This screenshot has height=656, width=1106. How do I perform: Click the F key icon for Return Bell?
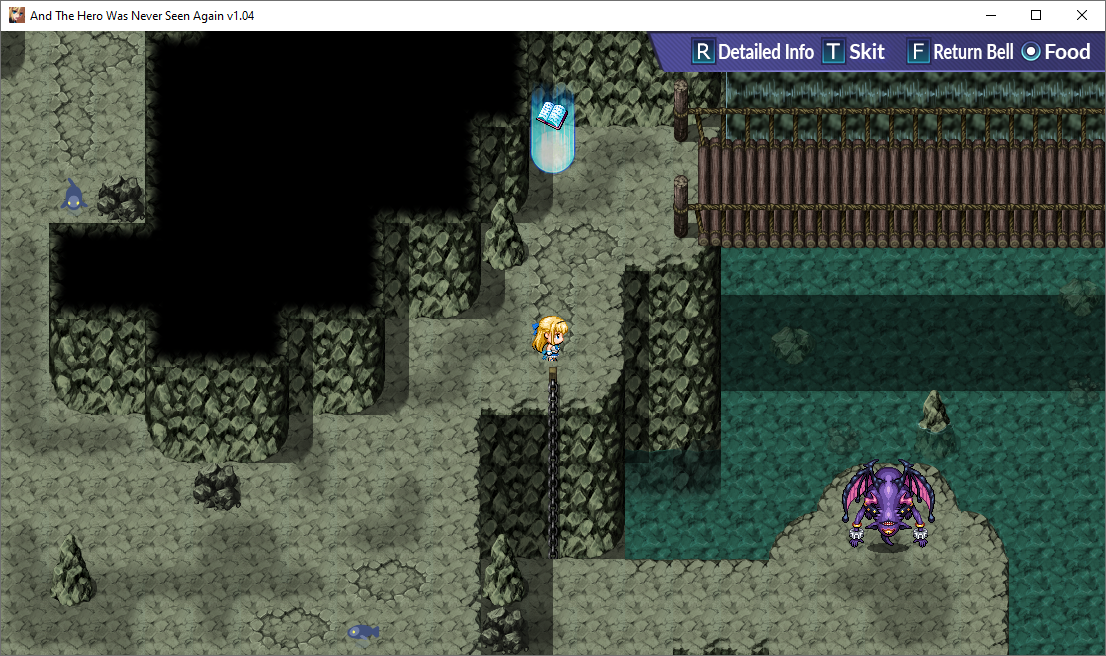918,52
